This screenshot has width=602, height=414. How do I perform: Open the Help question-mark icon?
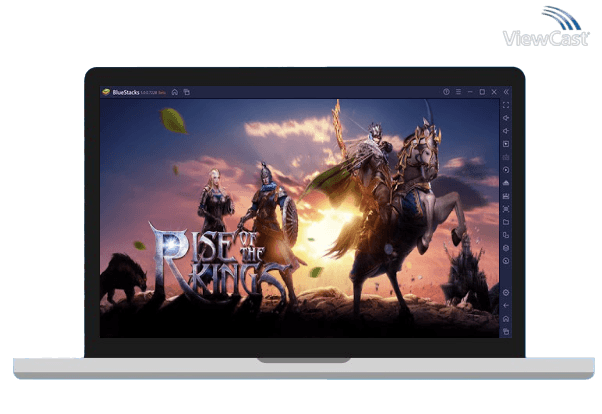point(446,92)
